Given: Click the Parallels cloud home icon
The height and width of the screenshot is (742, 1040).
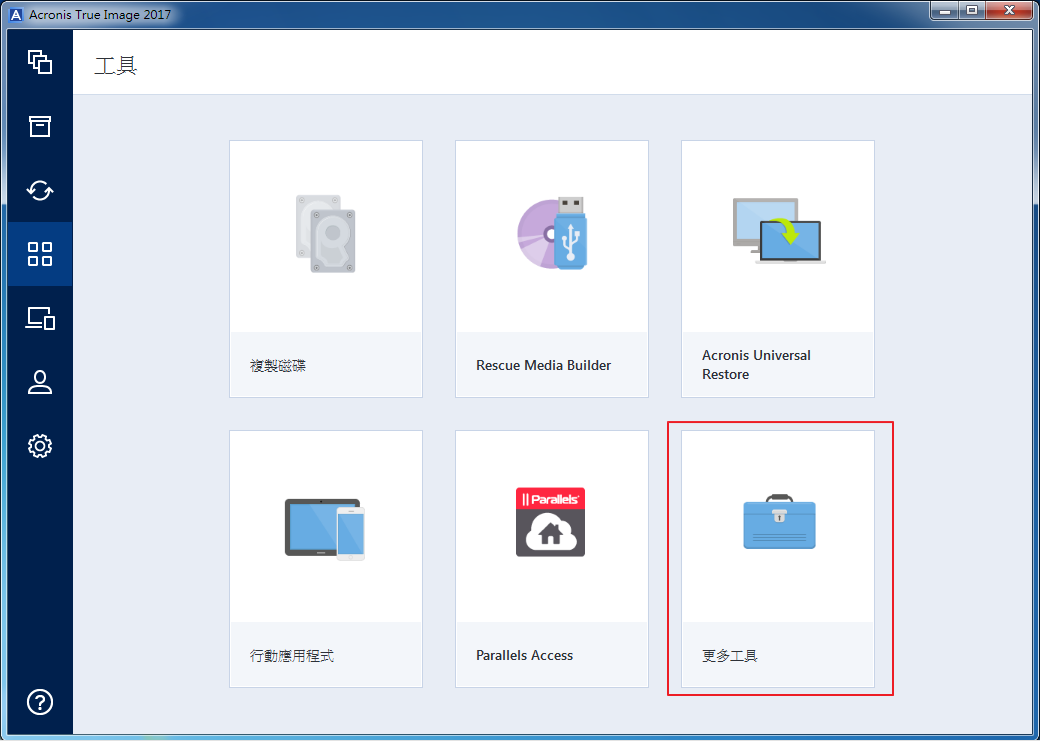Looking at the screenshot, I should 551,522.
